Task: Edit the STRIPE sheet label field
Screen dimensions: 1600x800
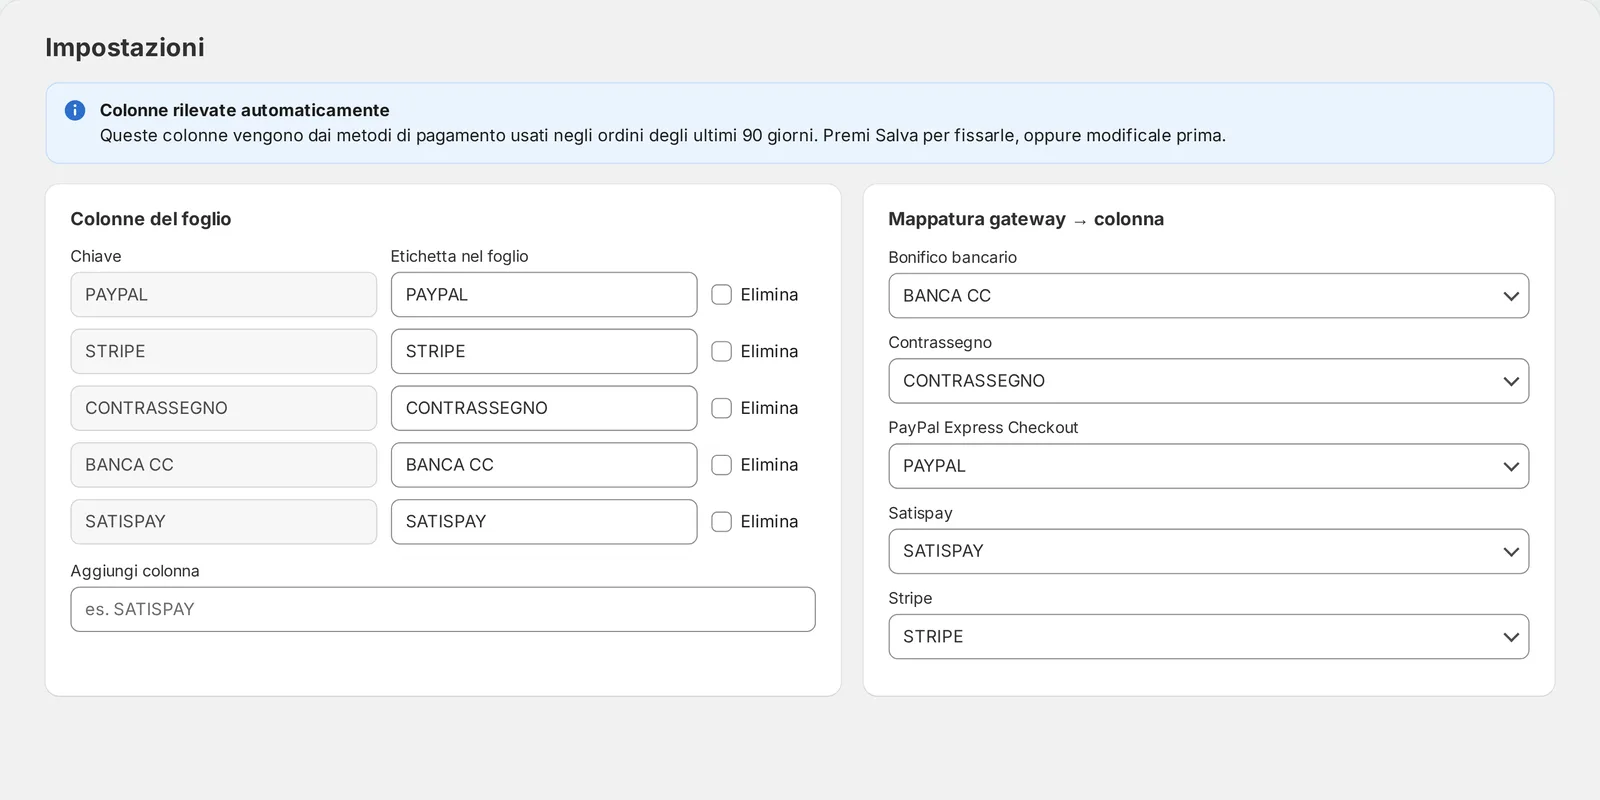Action: 544,351
